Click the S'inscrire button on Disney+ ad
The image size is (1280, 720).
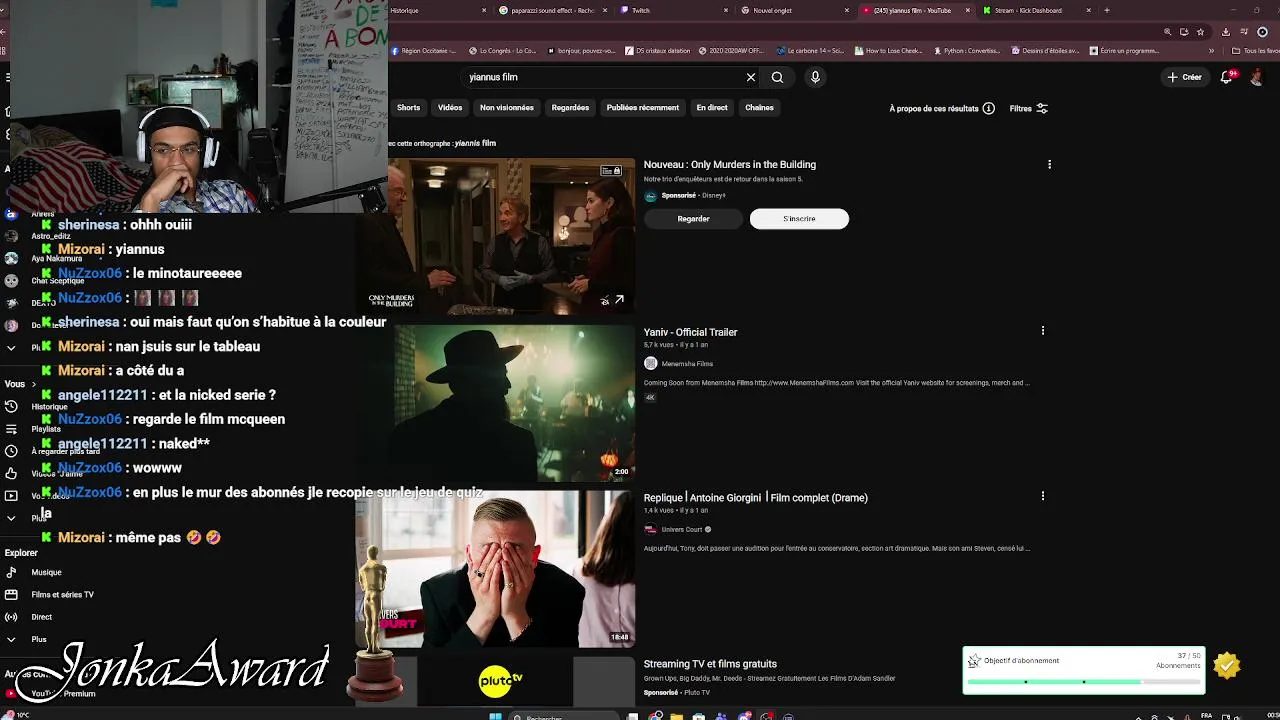click(799, 218)
